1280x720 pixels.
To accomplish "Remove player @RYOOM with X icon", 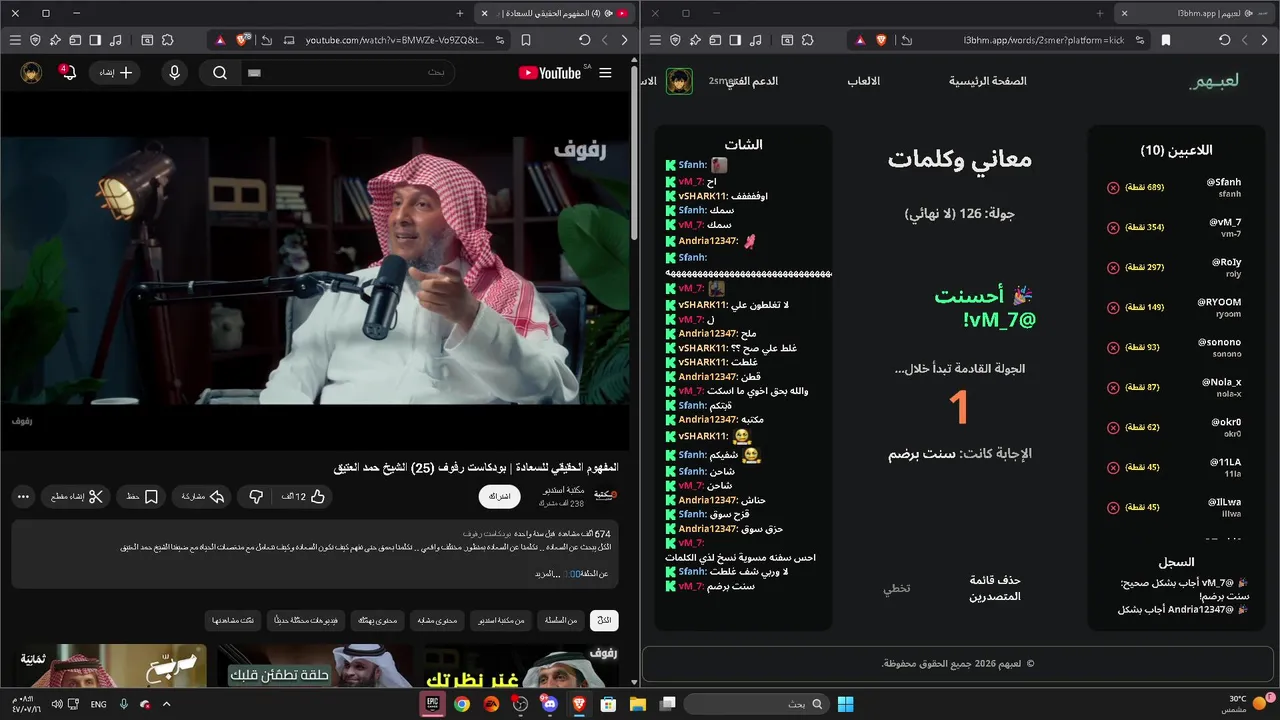I will 1113,308.
